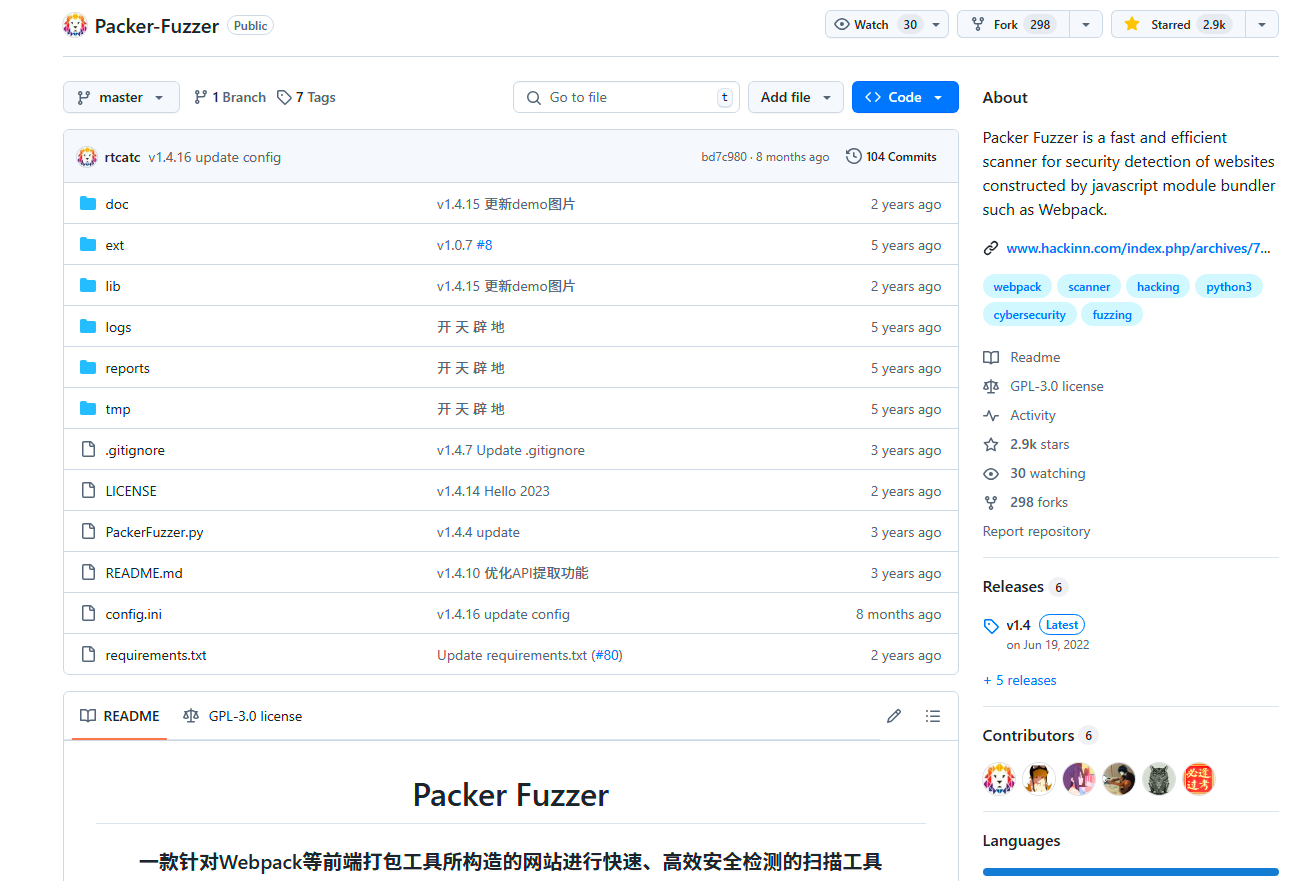This screenshot has width=1301, height=881.
Task: Click the LICENSE file icon
Action: 88,491
